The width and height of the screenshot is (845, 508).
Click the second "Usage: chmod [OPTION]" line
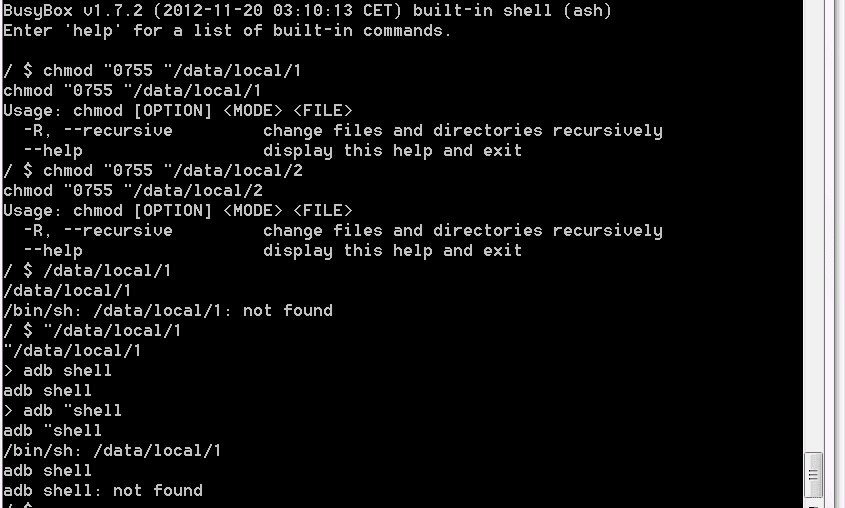click(177, 211)
